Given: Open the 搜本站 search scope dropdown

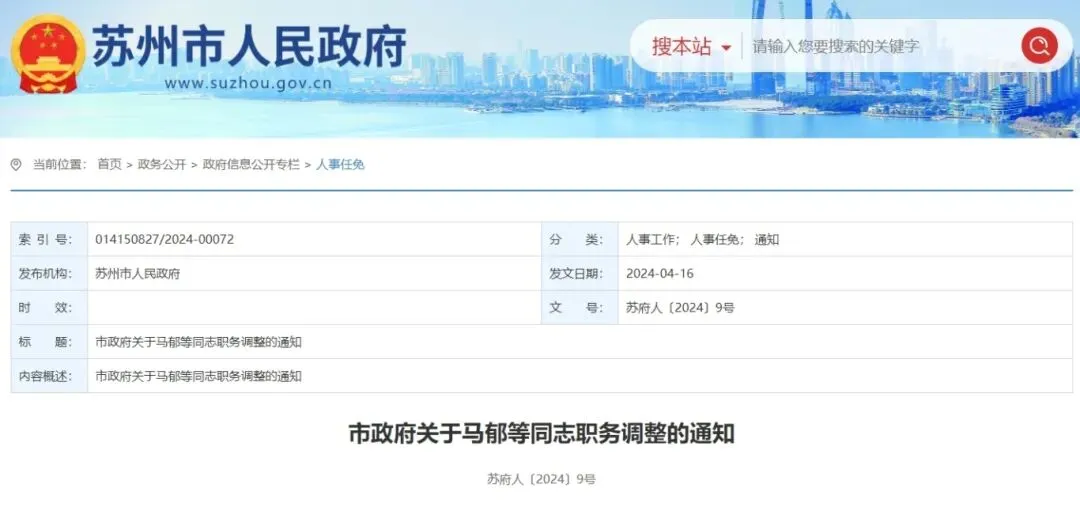Looking at the screenshot, I should pyautogui.click(x=692, y=47).
